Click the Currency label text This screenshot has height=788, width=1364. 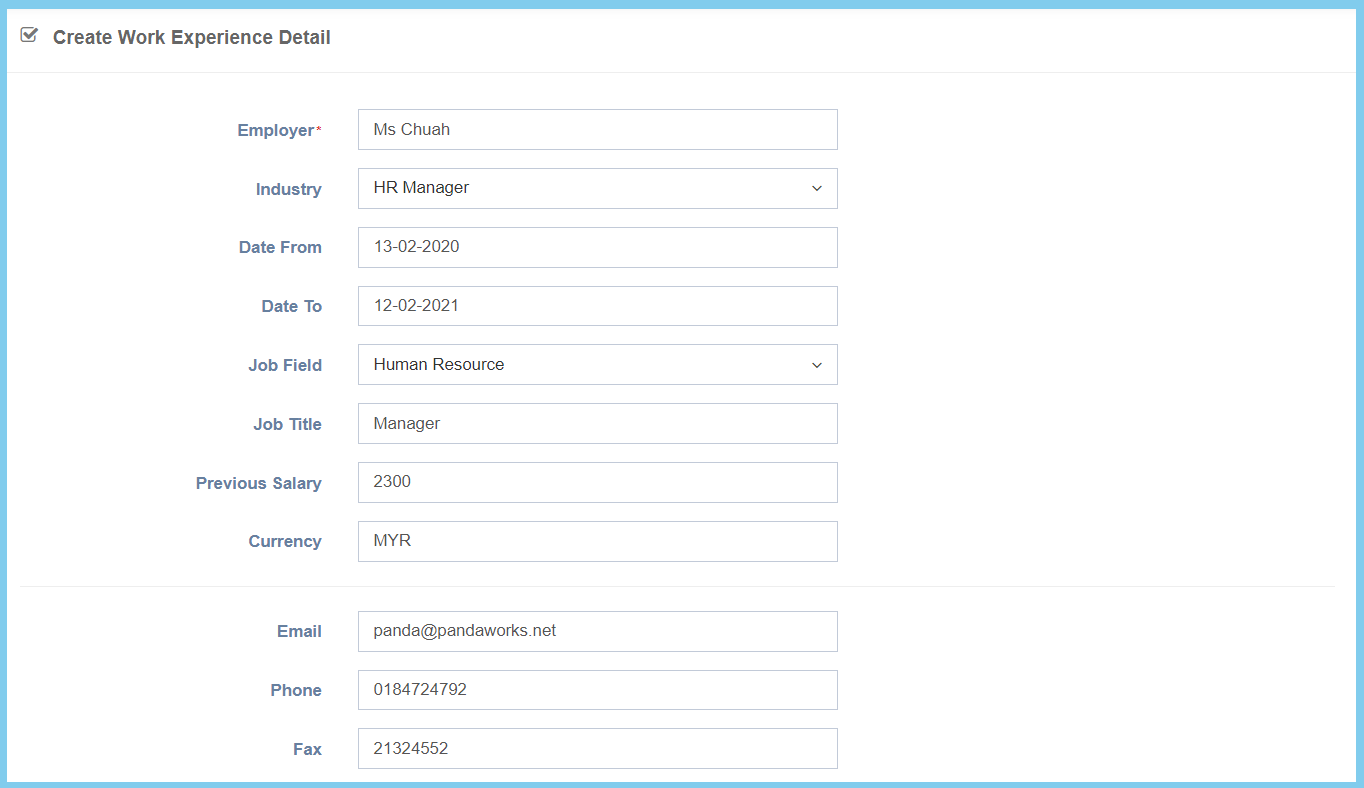coord(285,542)
